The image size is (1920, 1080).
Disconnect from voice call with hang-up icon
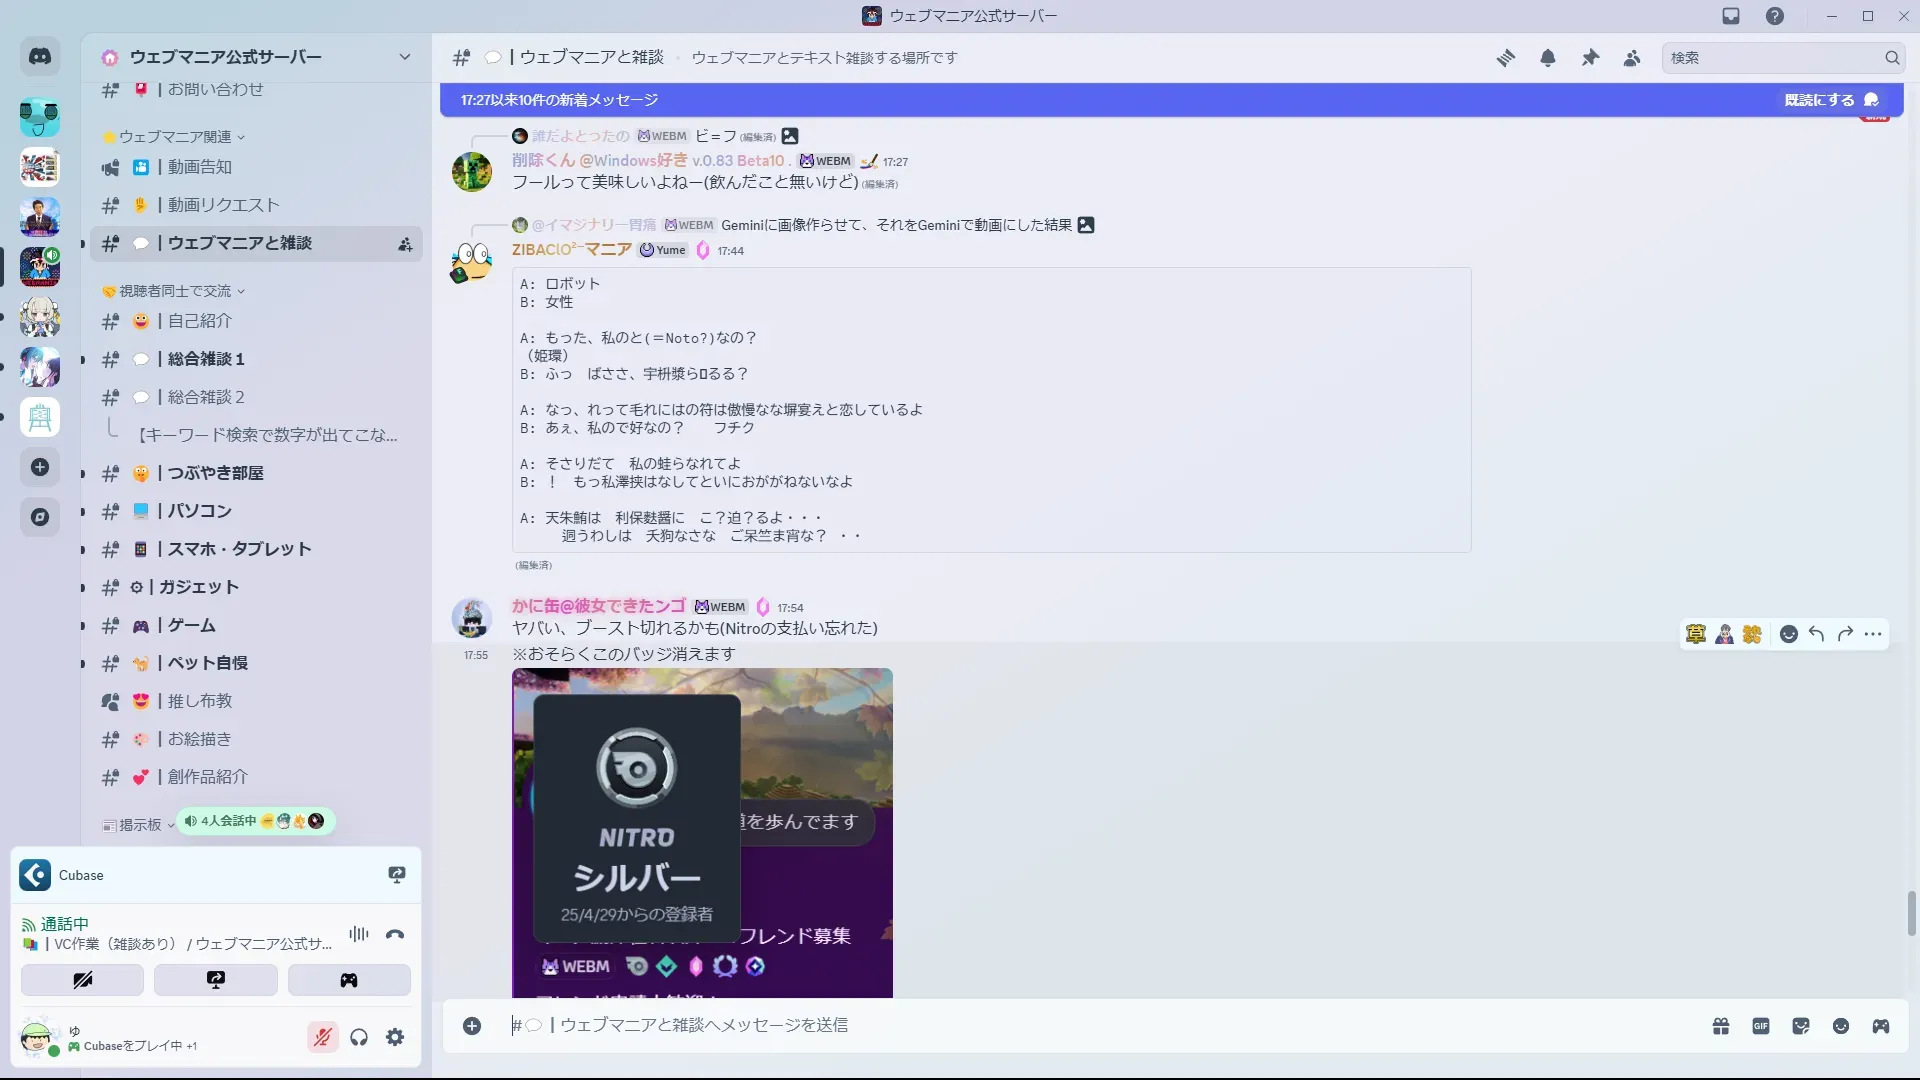click(395, 934)
